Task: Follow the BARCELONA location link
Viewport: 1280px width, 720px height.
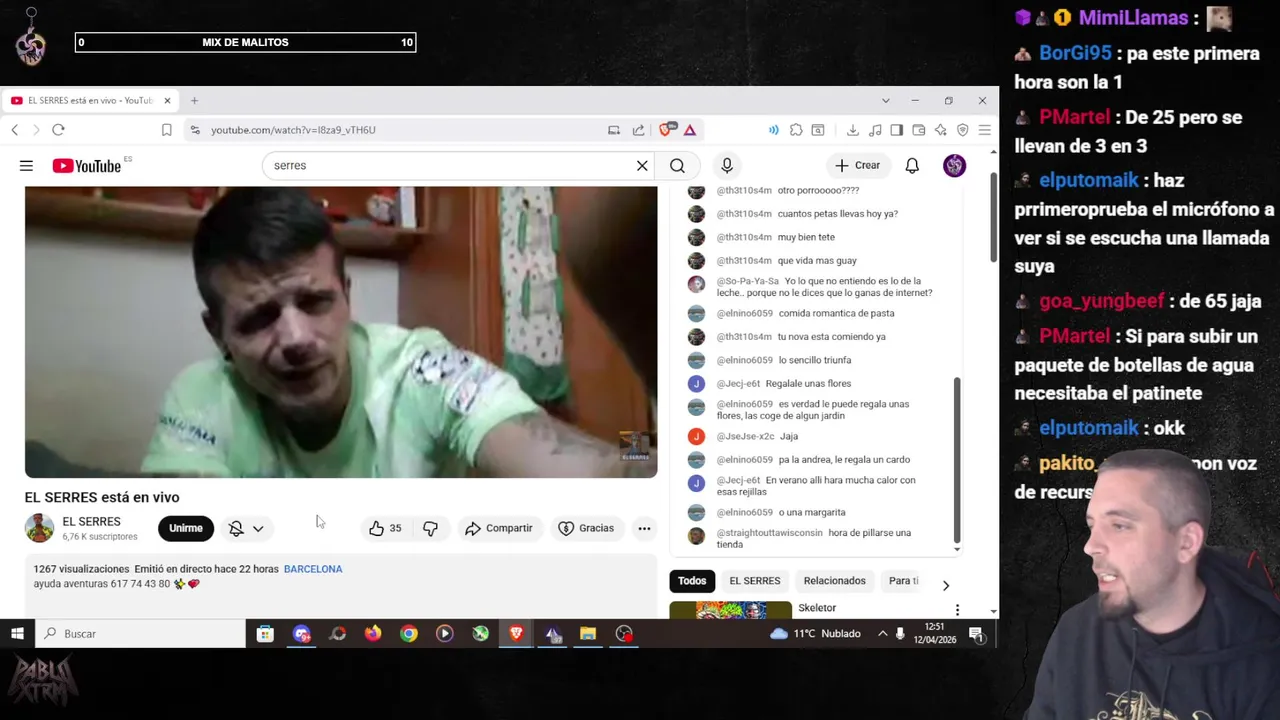Action: 313,569
